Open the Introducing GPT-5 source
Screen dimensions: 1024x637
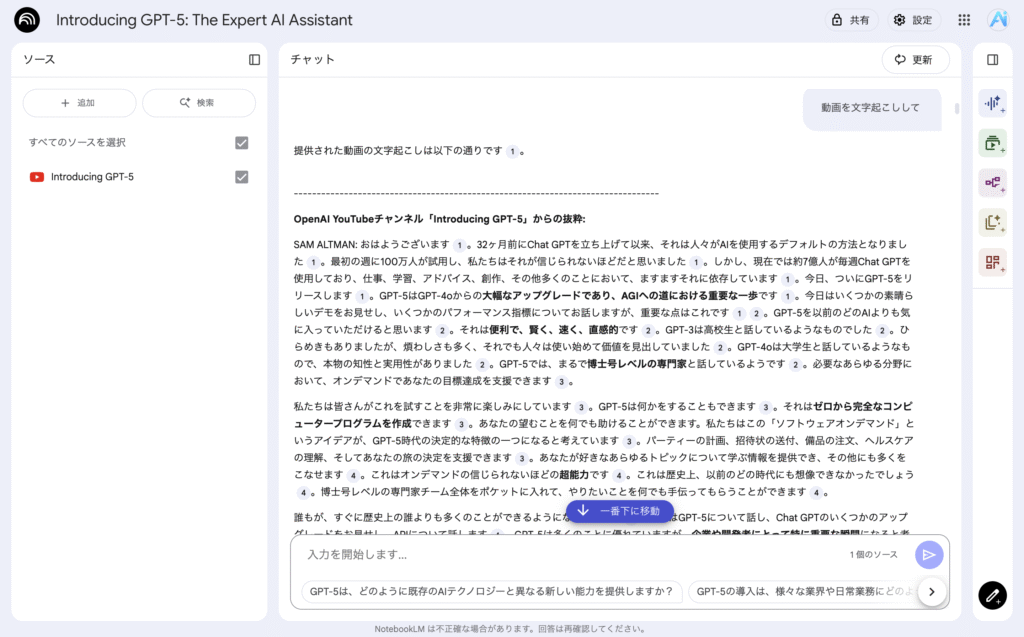click(92, 177)
